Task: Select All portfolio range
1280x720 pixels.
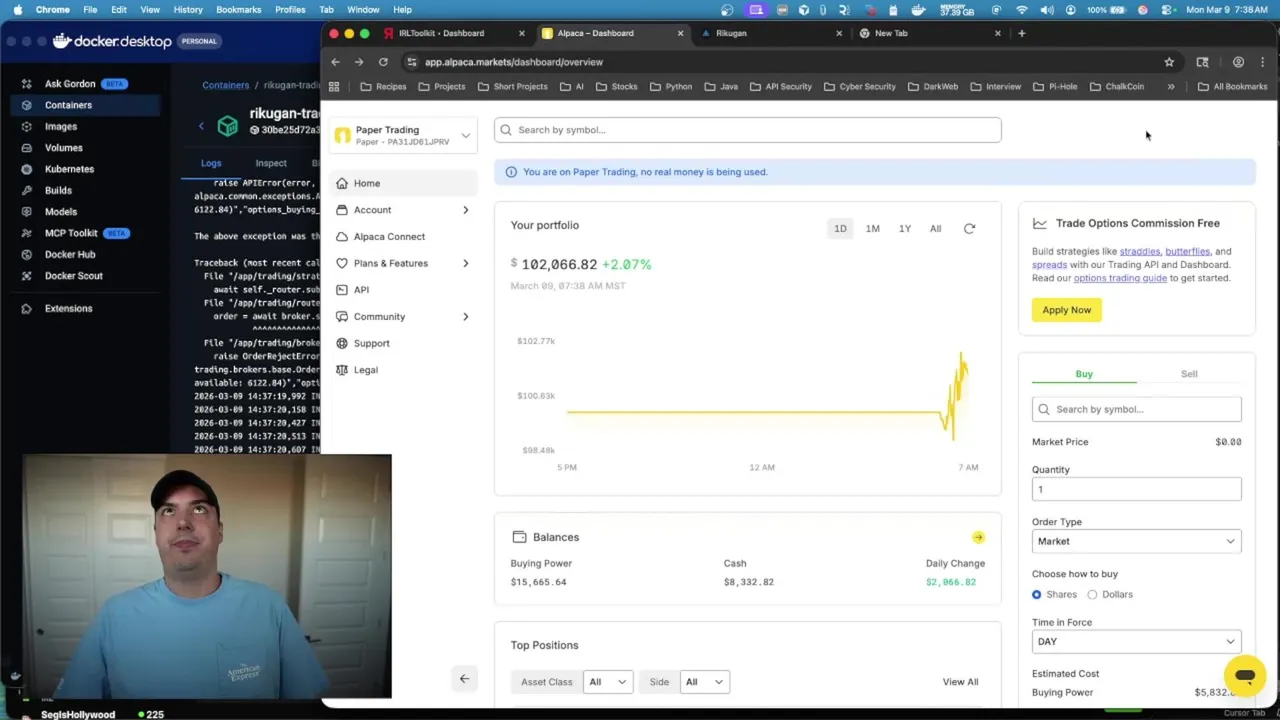Action: click(935, 229)
